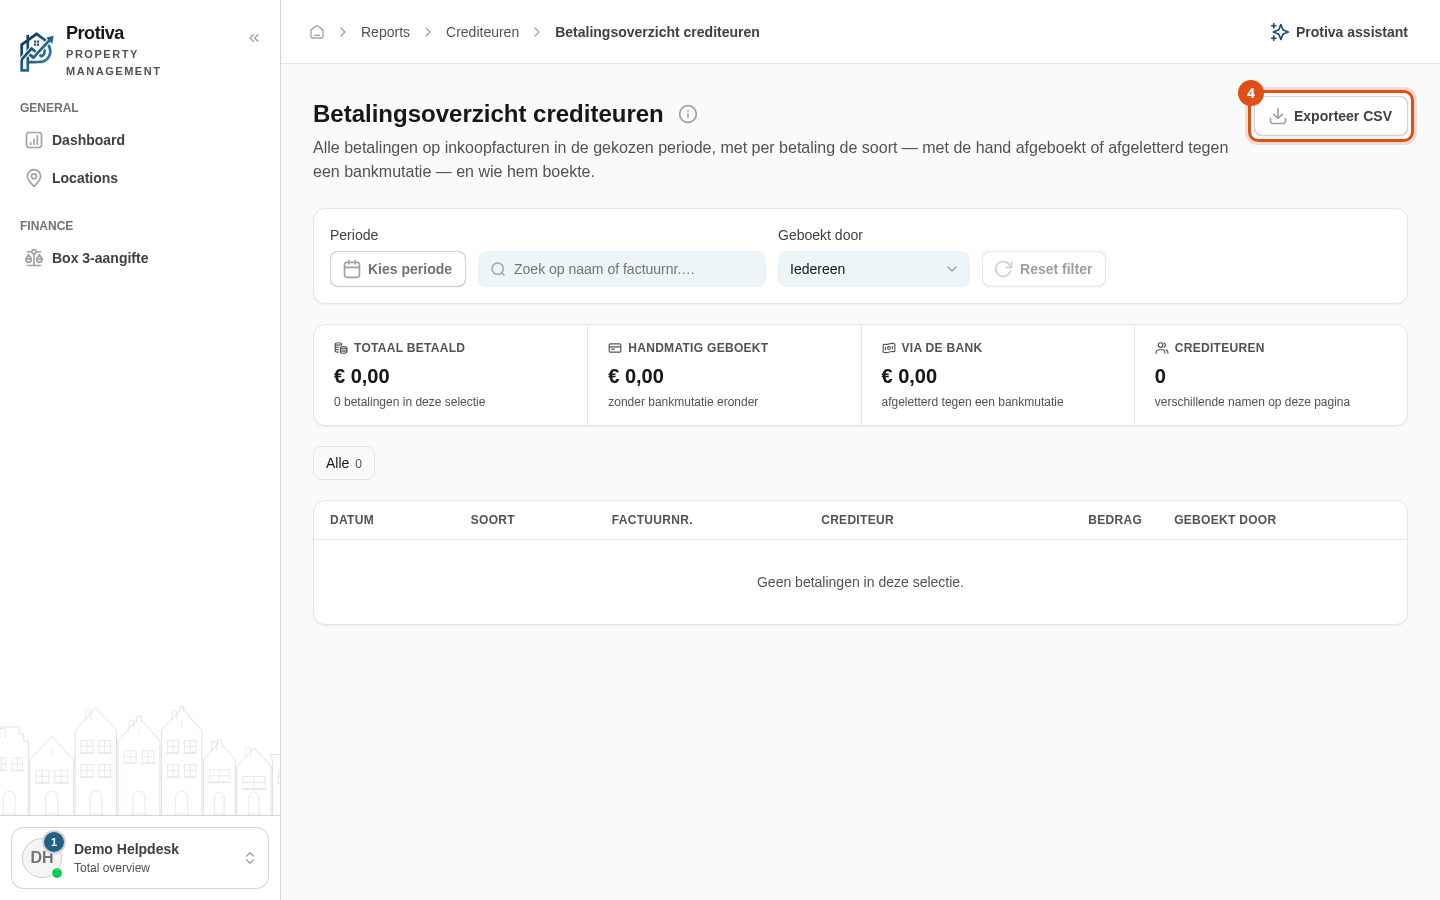Click the Bedrag column header
Screen dimensions: 1440x900
(x=1115, y=520)
